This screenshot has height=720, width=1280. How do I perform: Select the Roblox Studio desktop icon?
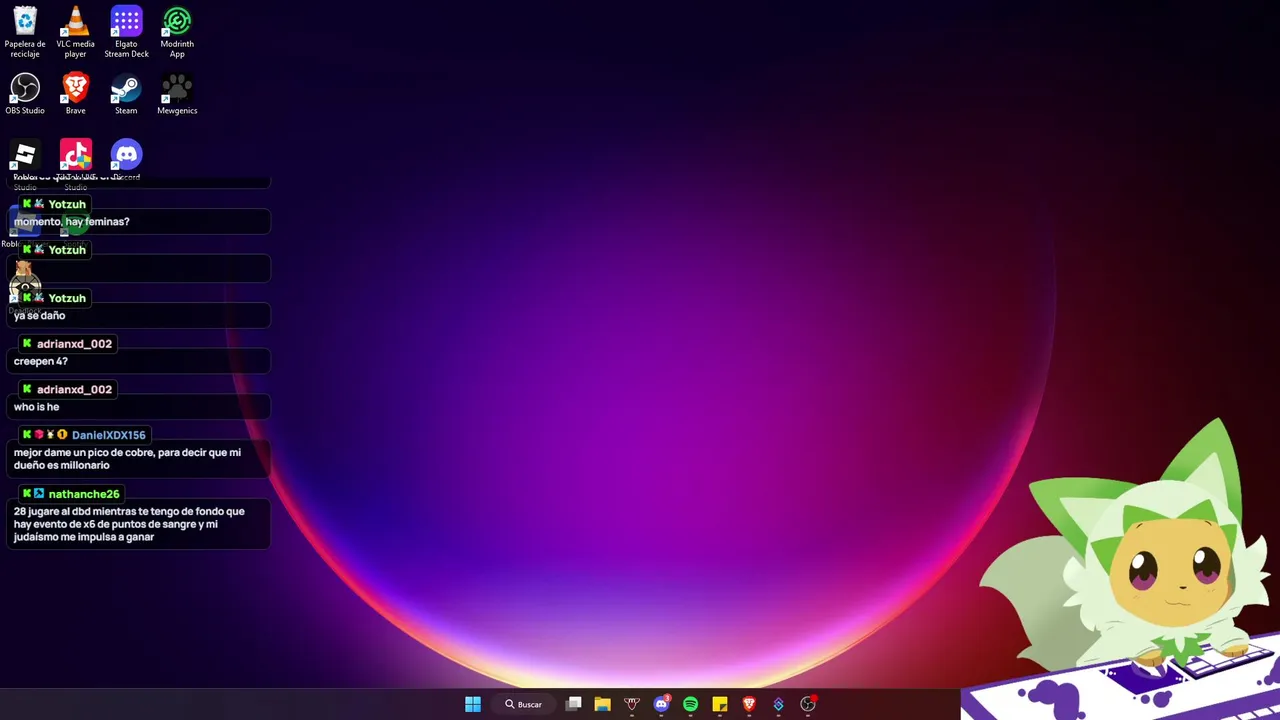(x=25, y=162)
